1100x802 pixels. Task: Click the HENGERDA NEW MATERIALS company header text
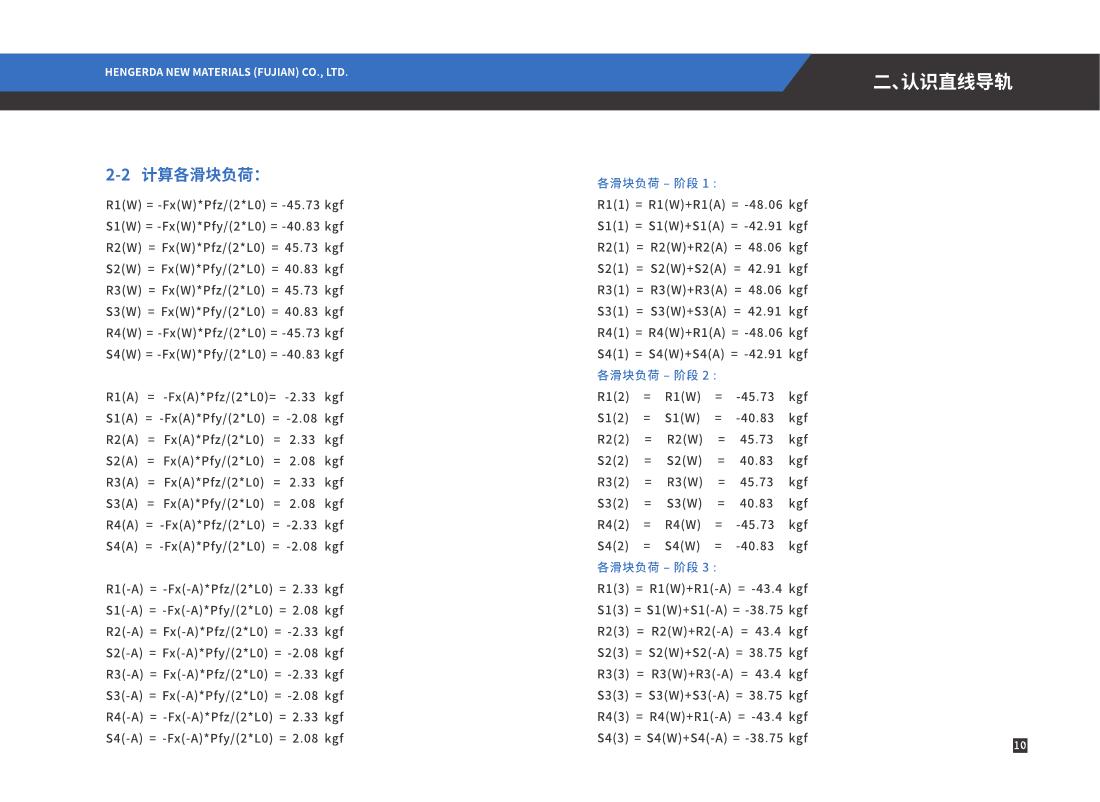tap(226, 72)
